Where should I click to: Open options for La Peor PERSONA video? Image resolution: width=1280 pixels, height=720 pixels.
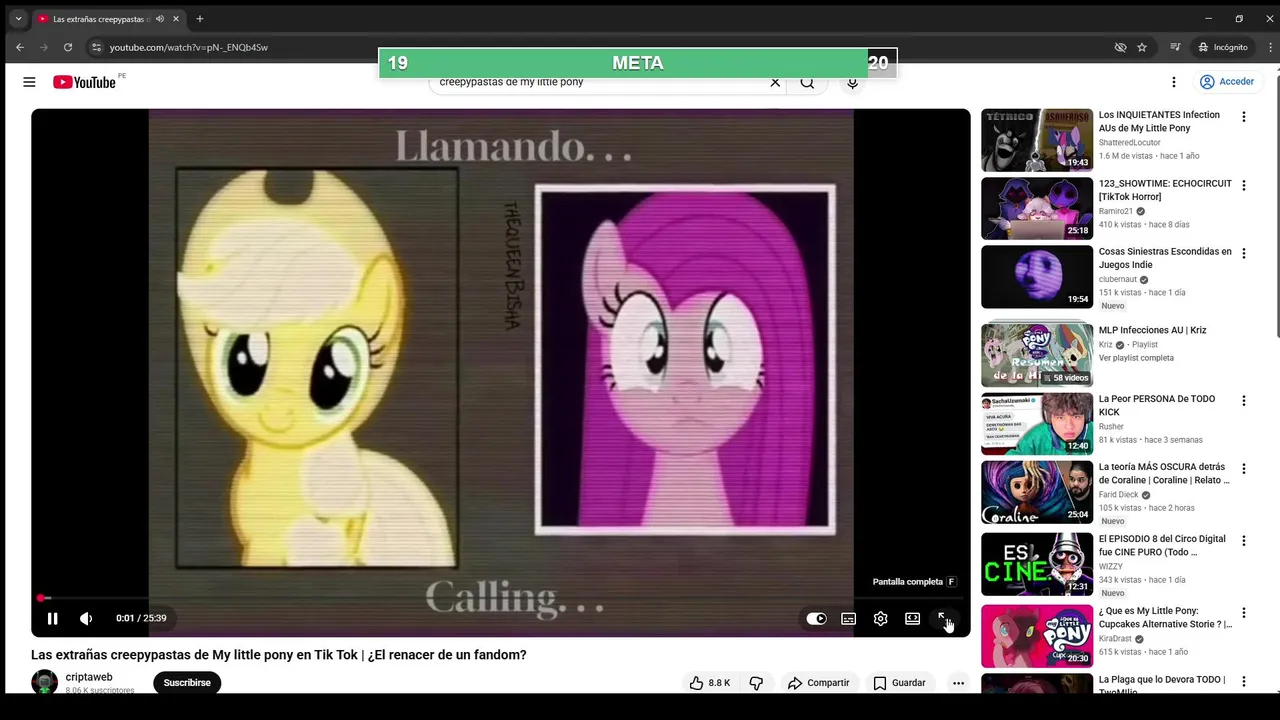coord(1244,401)
